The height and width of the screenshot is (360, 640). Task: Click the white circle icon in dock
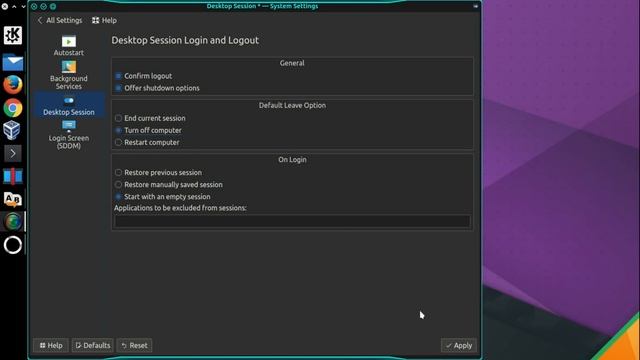pyautogui.click(x=13, y=245)
